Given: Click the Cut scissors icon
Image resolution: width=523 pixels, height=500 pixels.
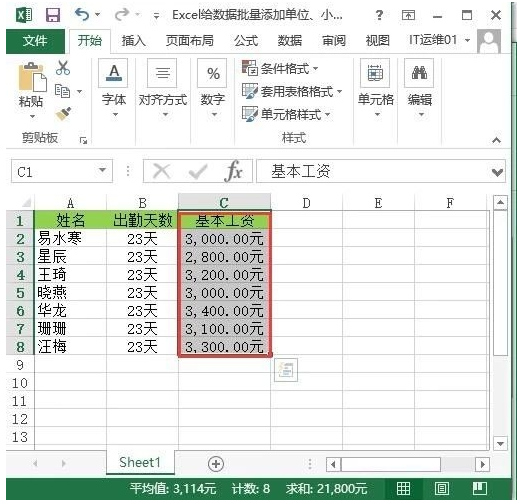Looking at the screenshot, I should pos(63,68).
